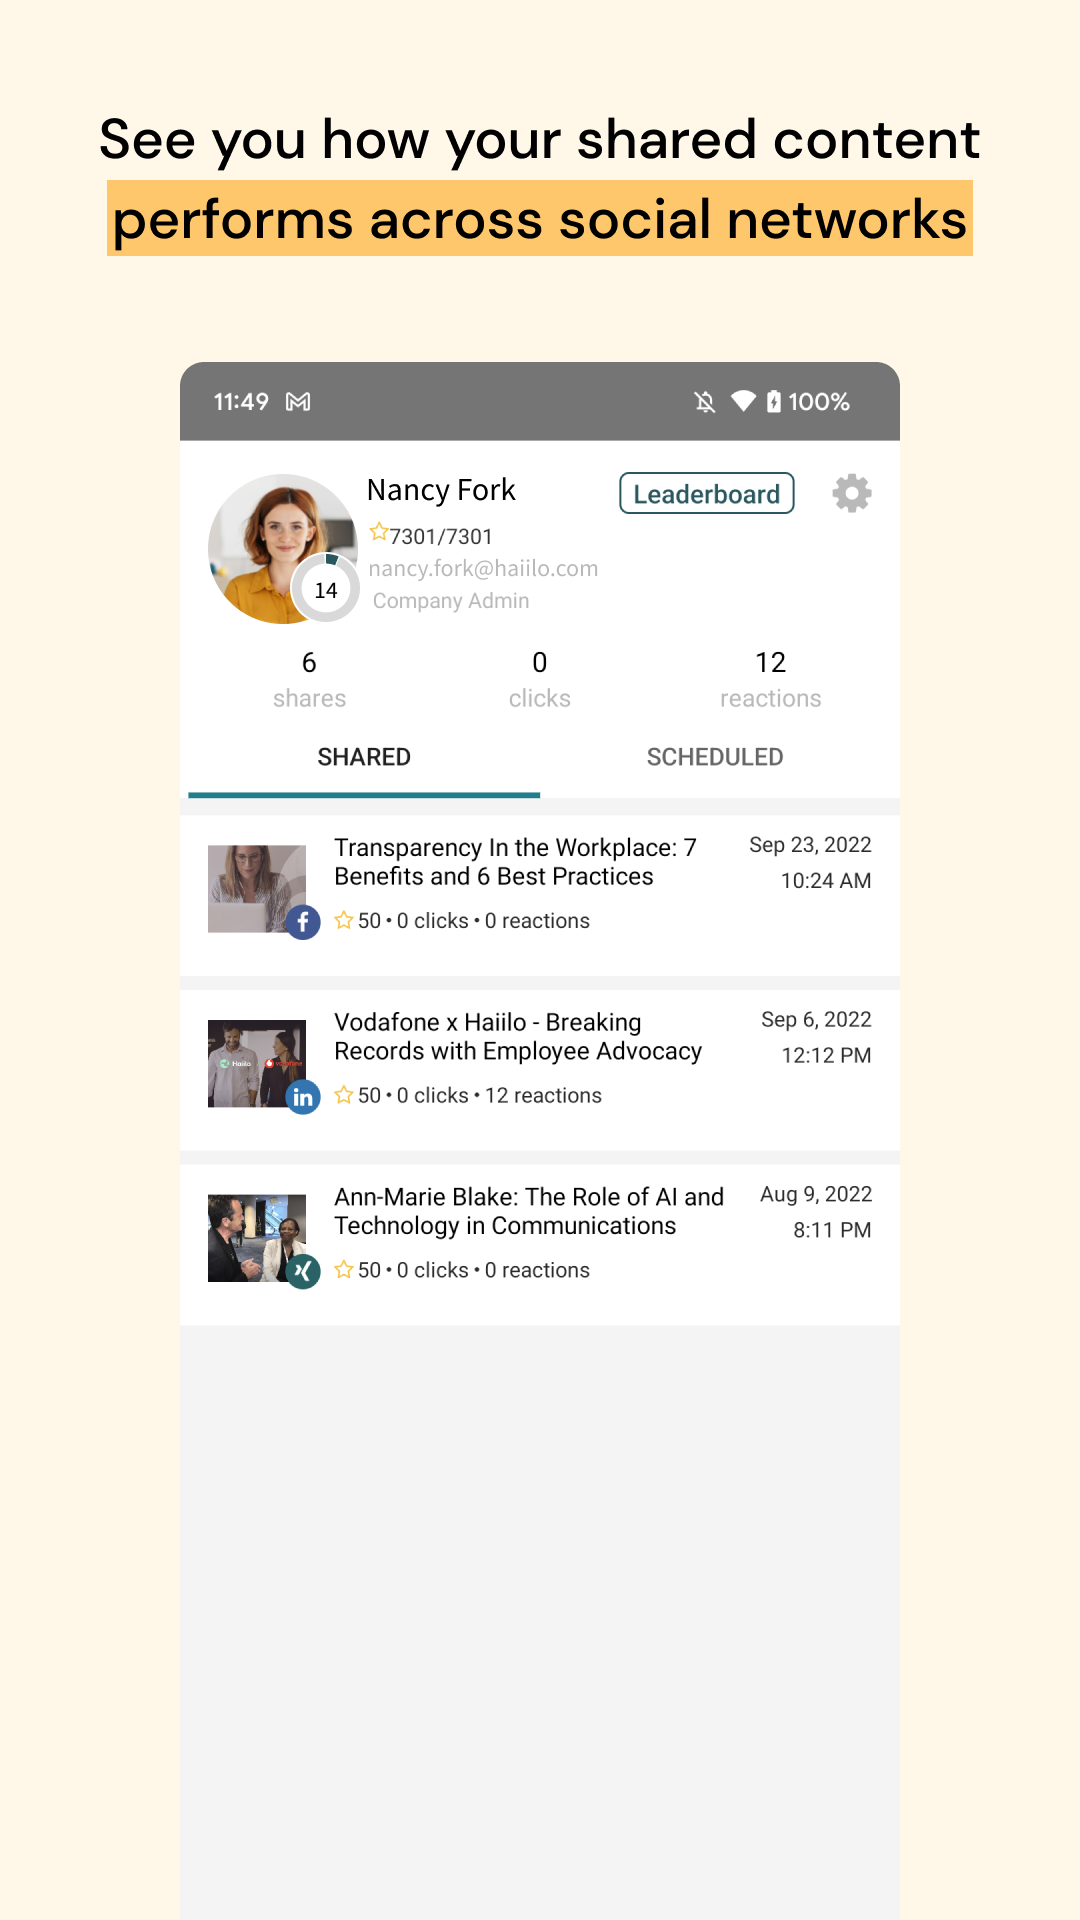Tap the name 'Nancy Fork'

click(x=441, y=490)
